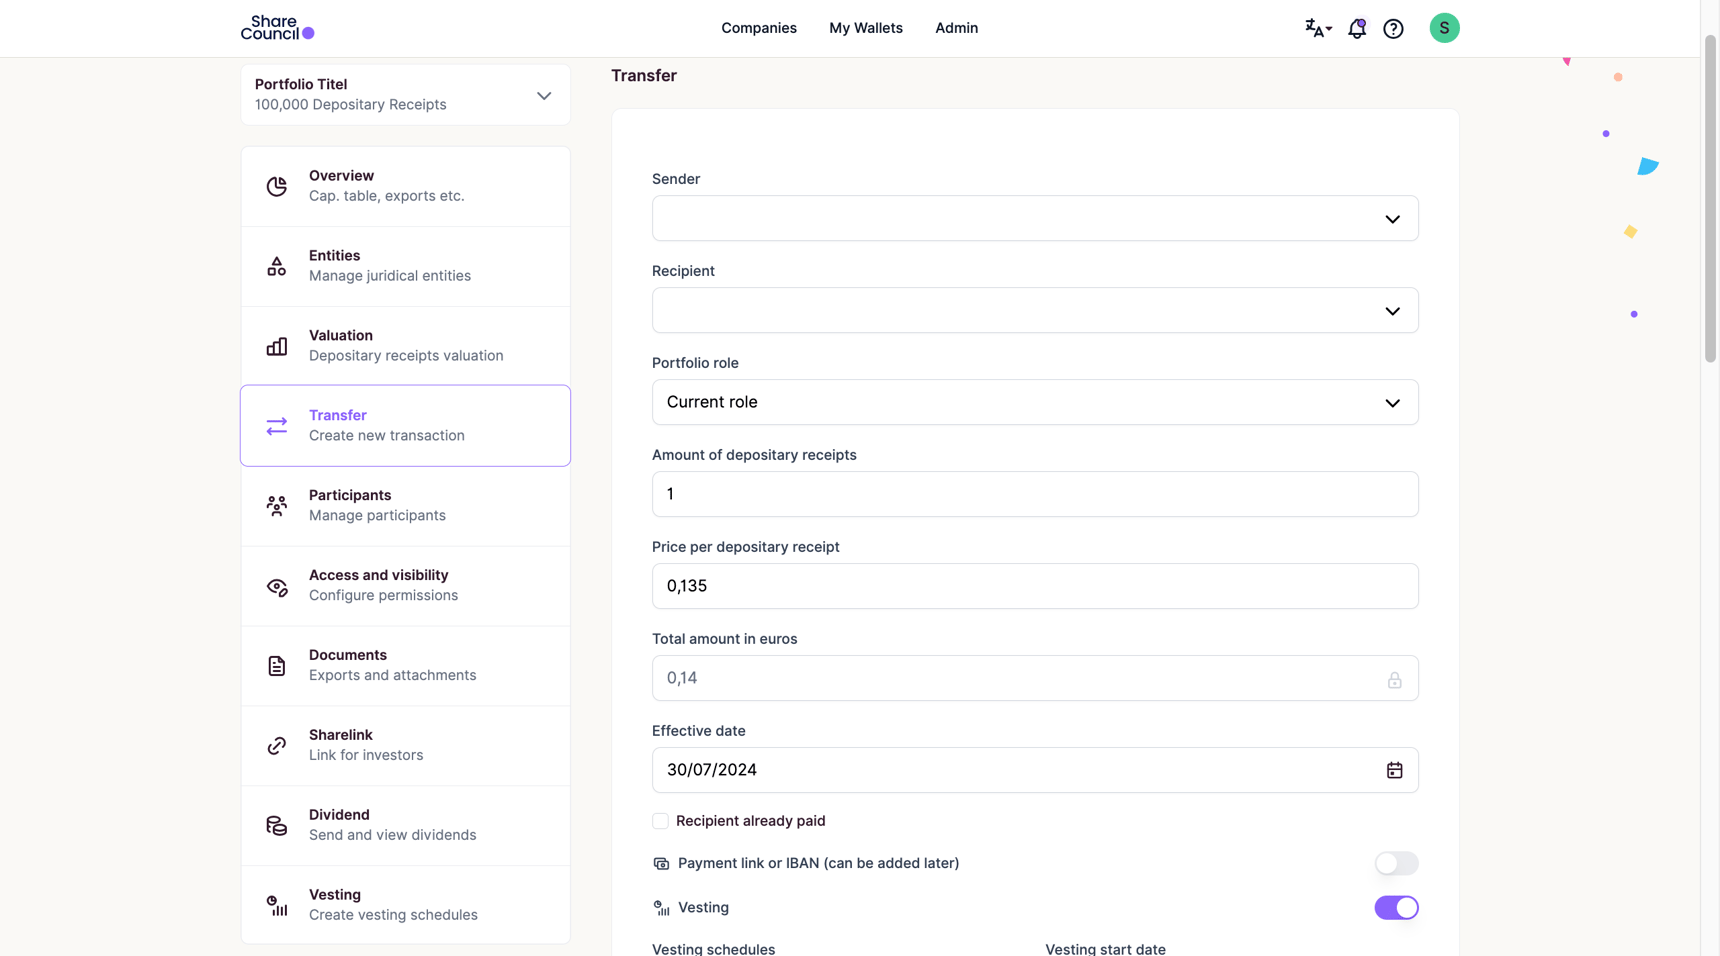Open Documents section label

click(348, 655)
